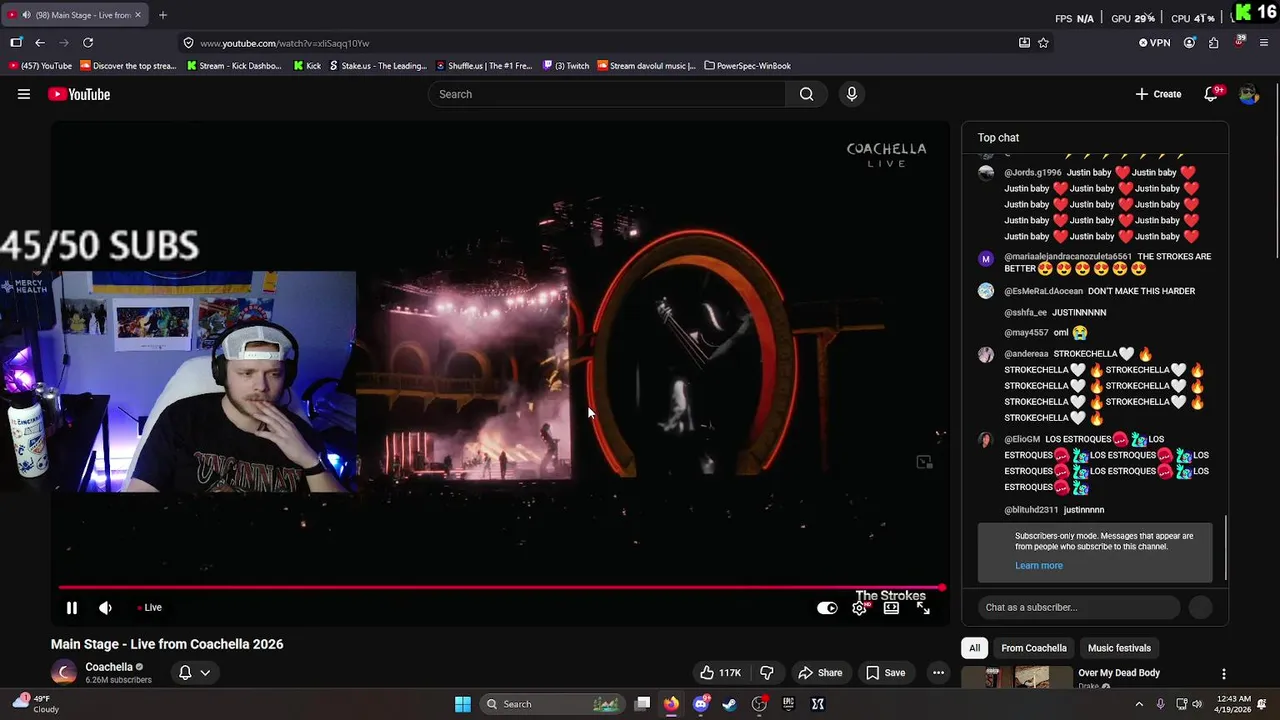Open YouTube notifications bell
The image size is (1280, 720).
(x=1211, y=94)
